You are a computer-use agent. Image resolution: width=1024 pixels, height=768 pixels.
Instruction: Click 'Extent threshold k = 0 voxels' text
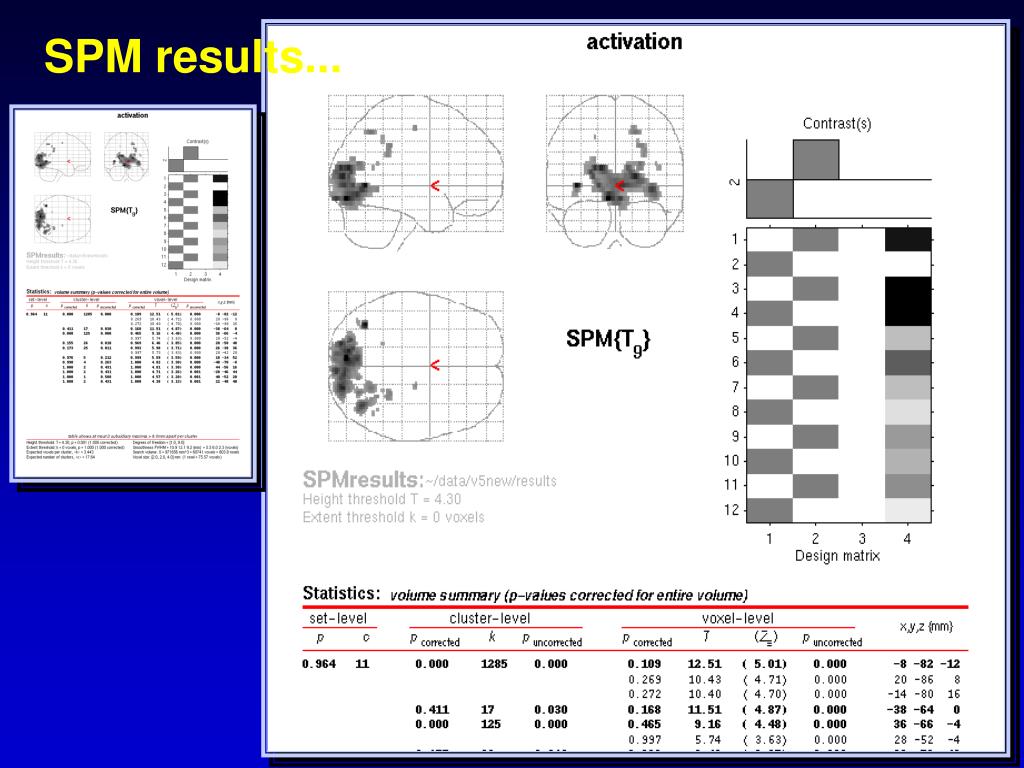(x=393, y=517)
